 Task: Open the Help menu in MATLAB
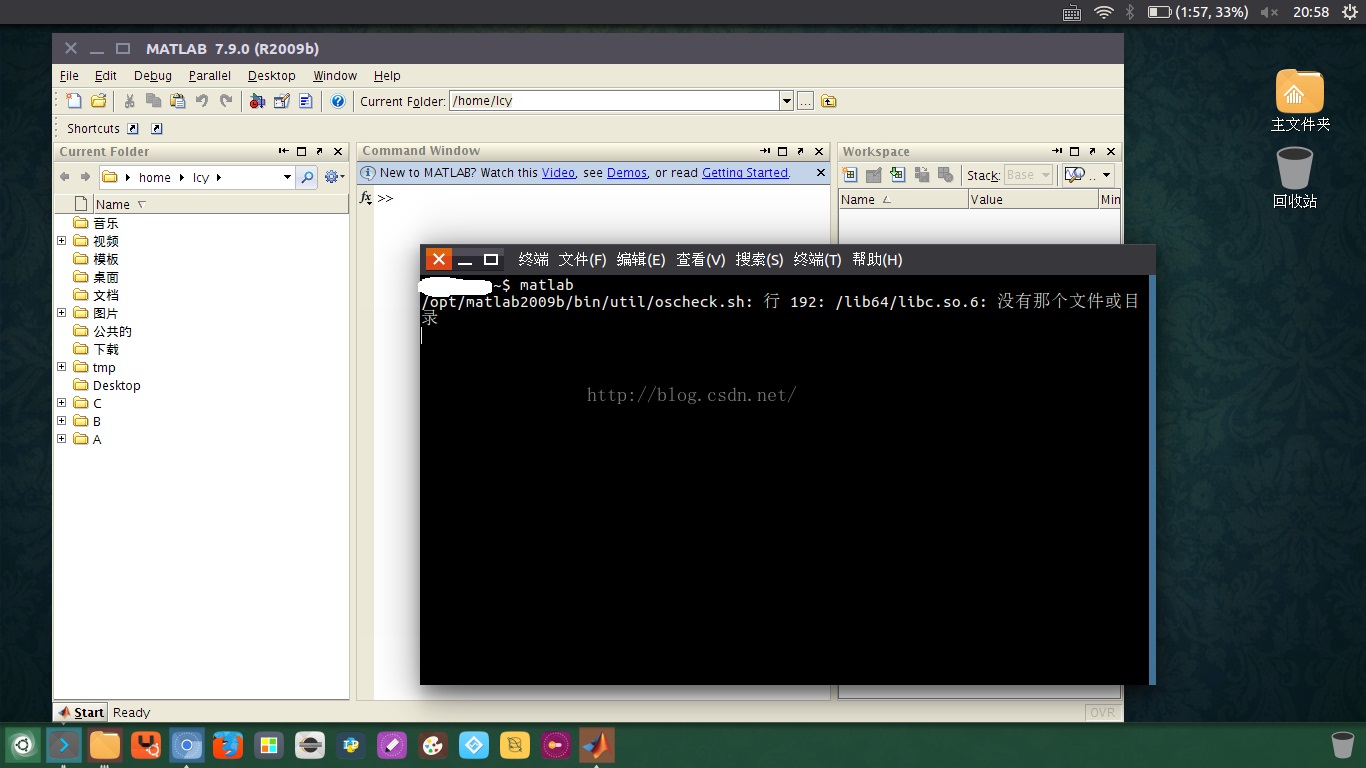pos(387,75)
